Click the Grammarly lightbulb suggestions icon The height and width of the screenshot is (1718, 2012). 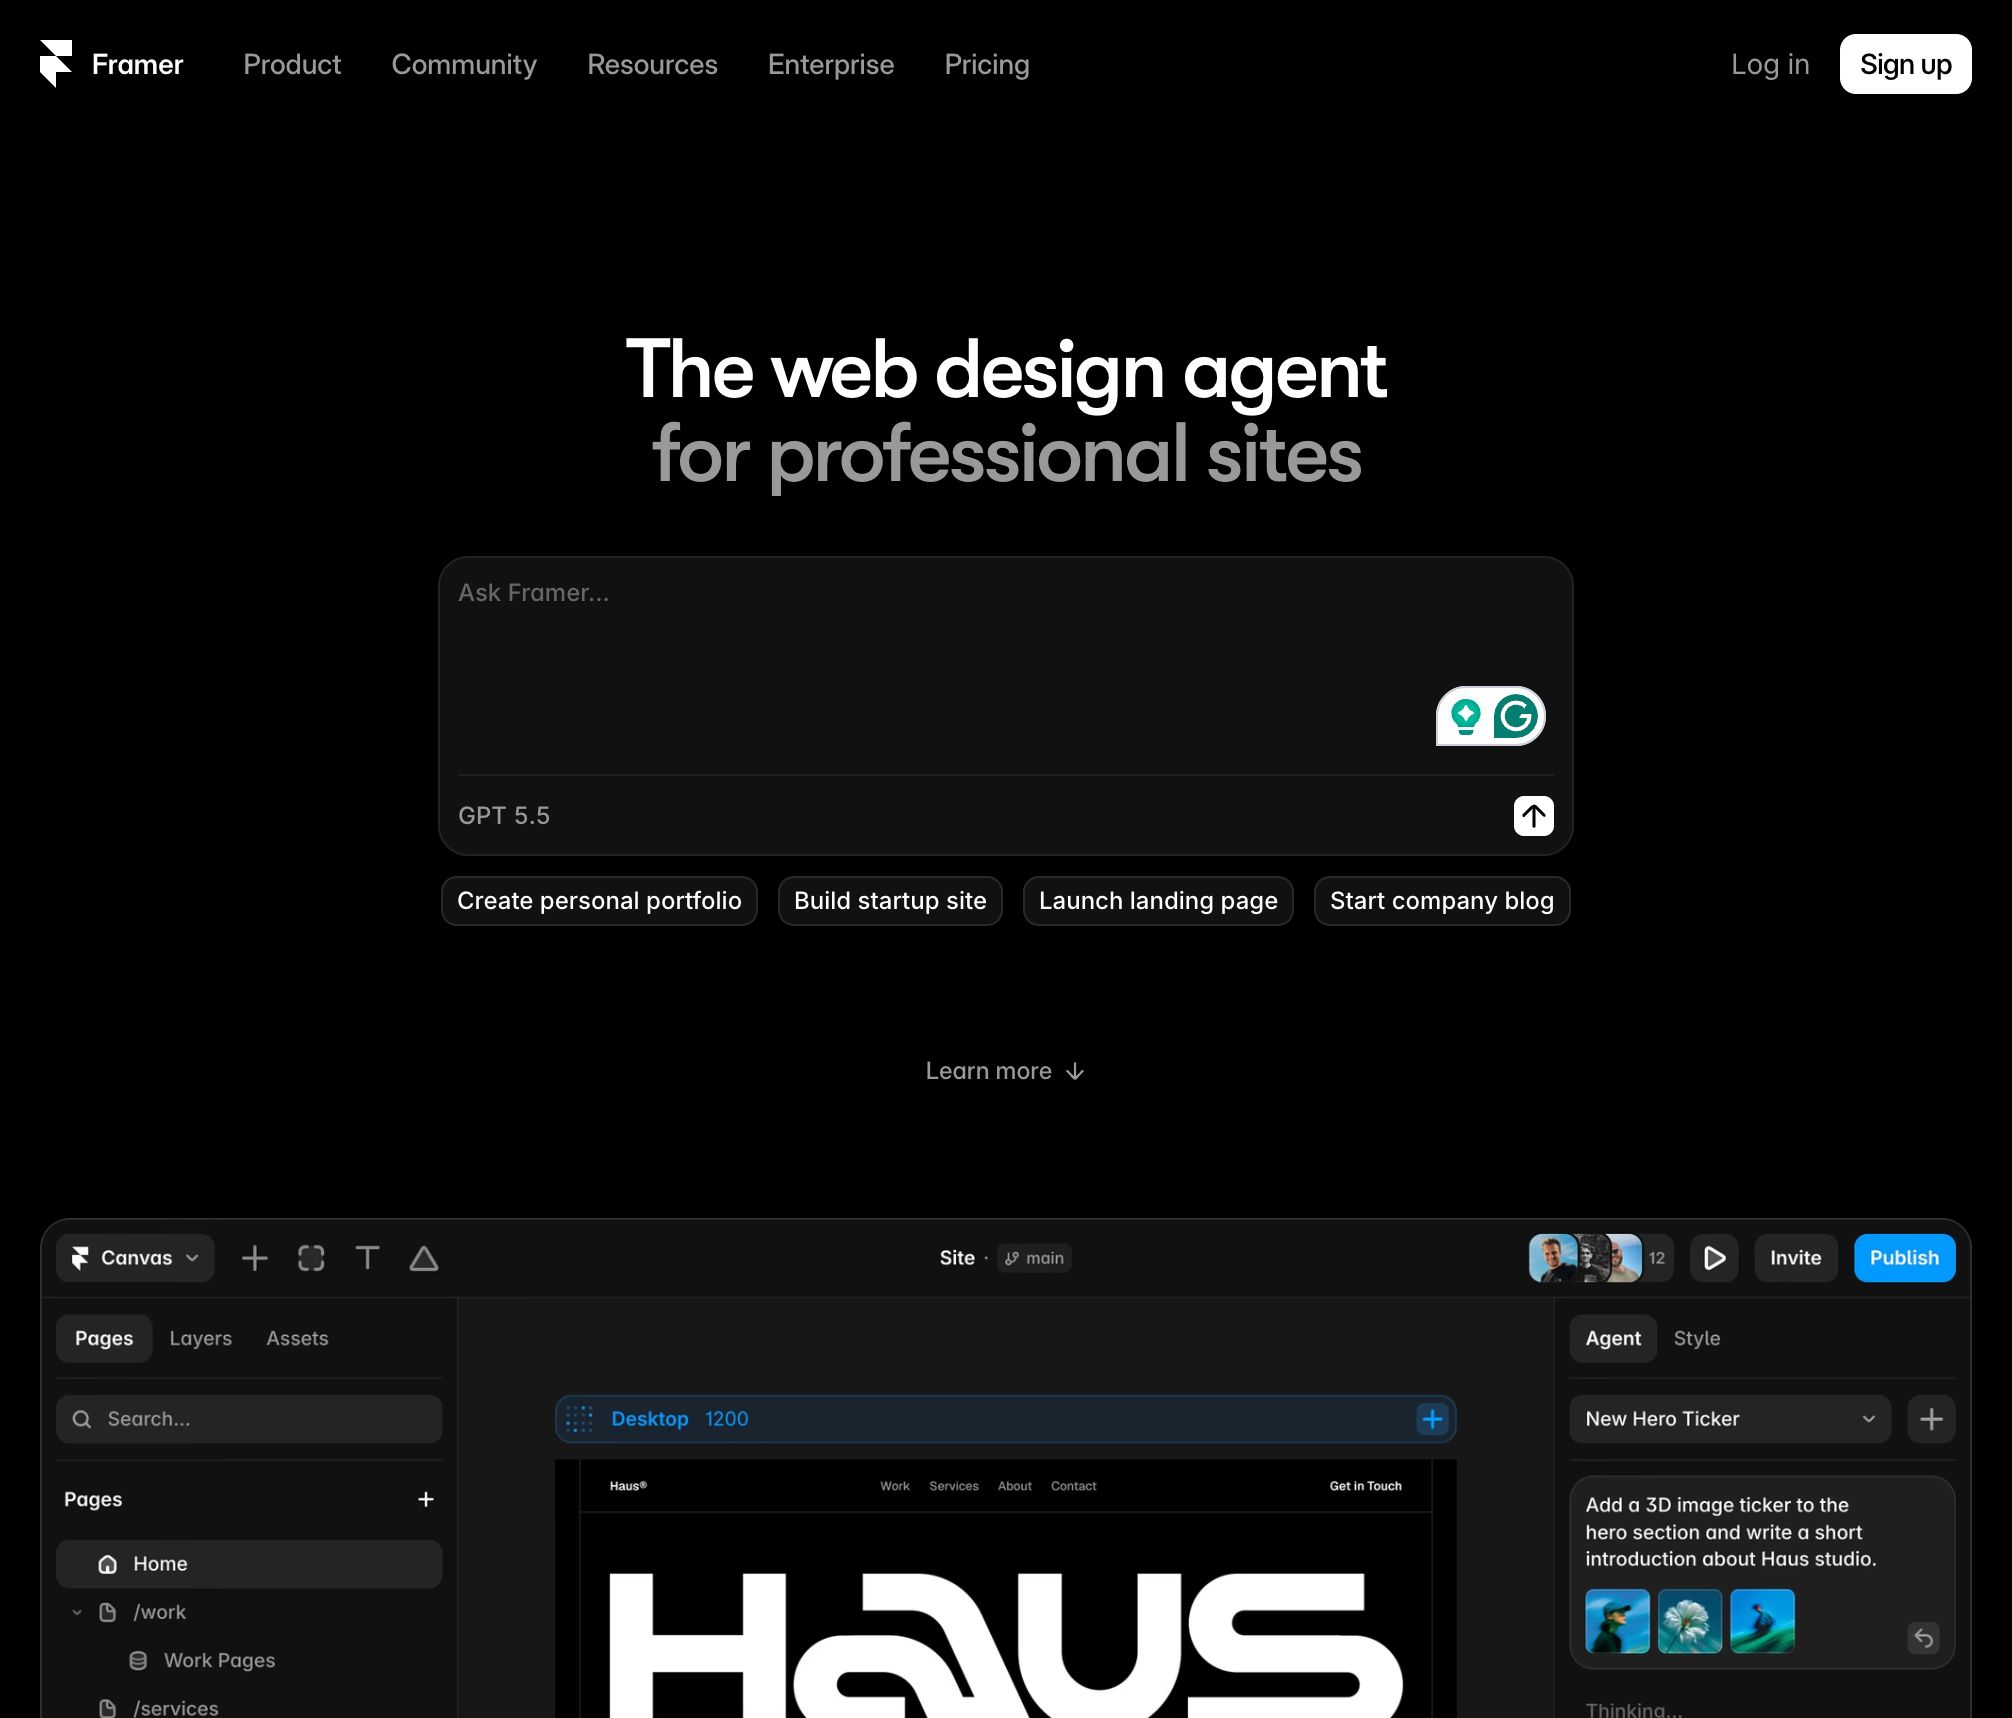(x=1466, y=716)
